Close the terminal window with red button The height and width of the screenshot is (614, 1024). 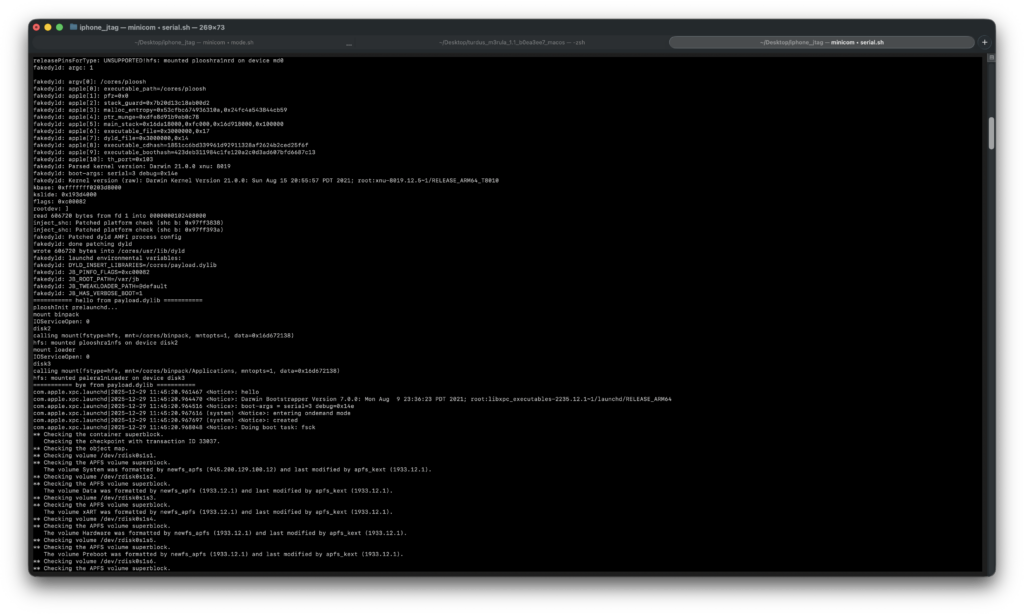click(36, 27)
